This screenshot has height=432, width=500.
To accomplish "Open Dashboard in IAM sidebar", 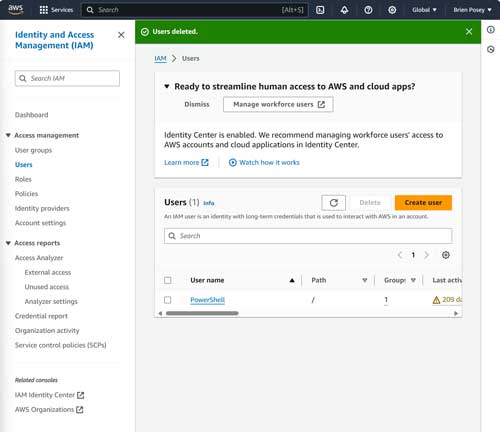I will pyautogui.click(x=32, y=115).
